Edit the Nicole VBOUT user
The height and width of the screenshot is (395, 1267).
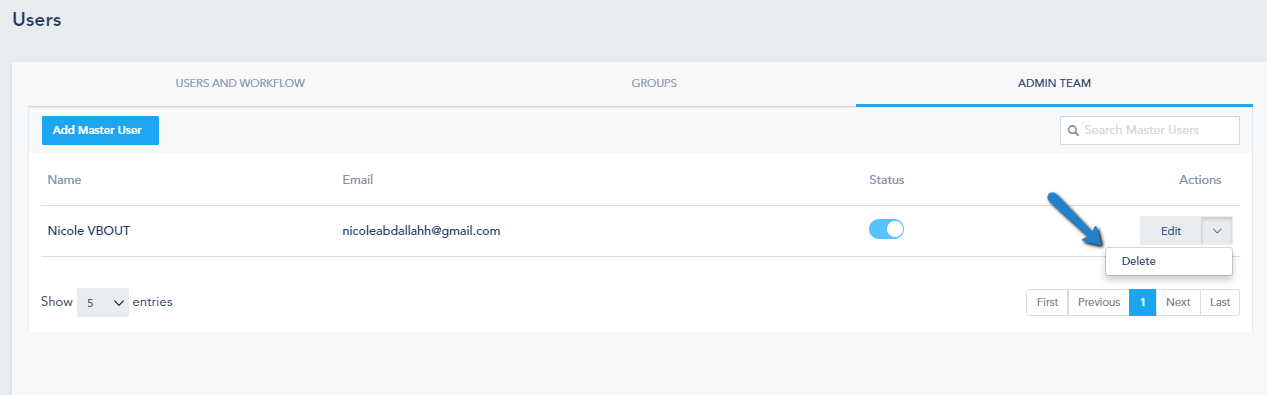click(1171, 231)
